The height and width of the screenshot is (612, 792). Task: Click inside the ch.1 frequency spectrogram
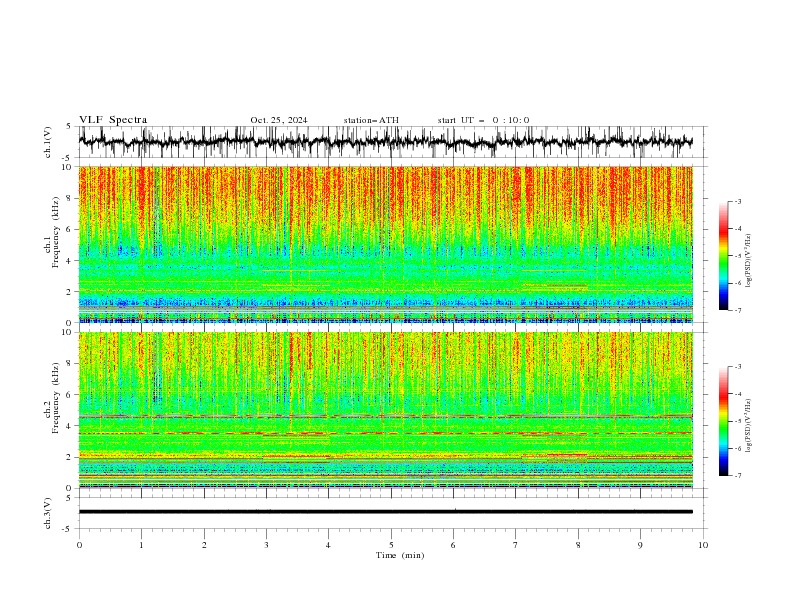385,244
